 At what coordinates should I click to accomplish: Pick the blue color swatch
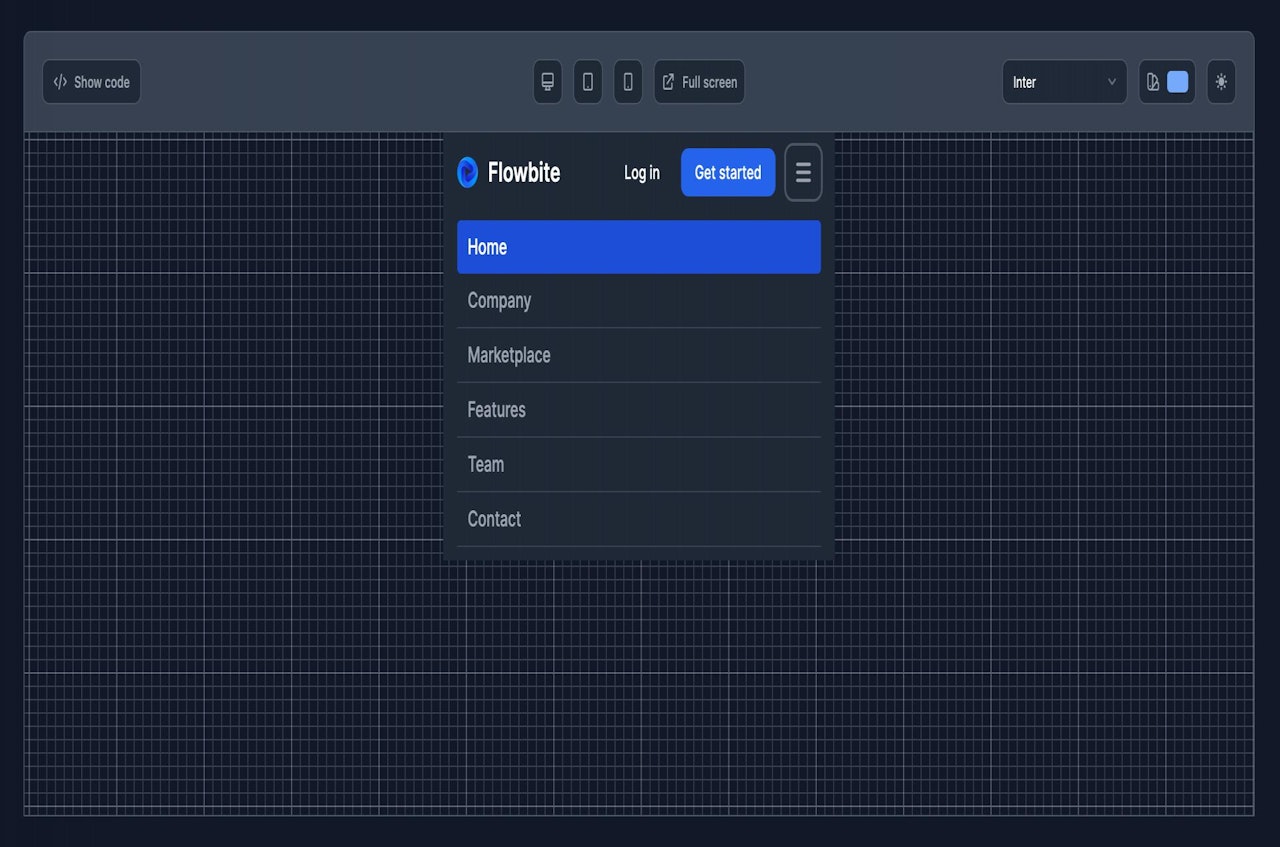click(x=1178, y=82)
